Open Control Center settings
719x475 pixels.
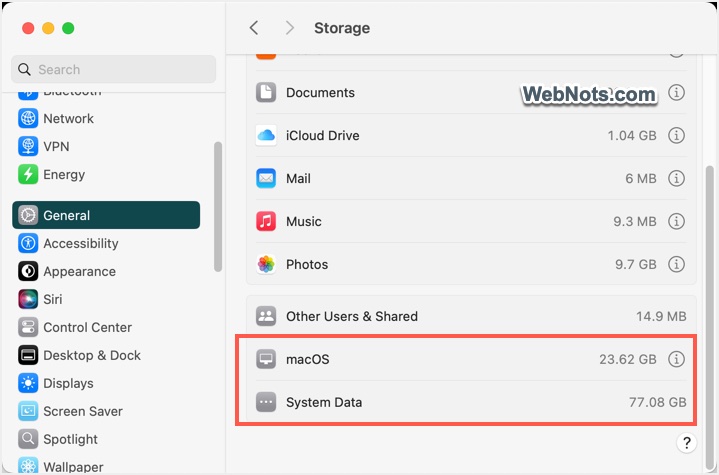[106, 327]
